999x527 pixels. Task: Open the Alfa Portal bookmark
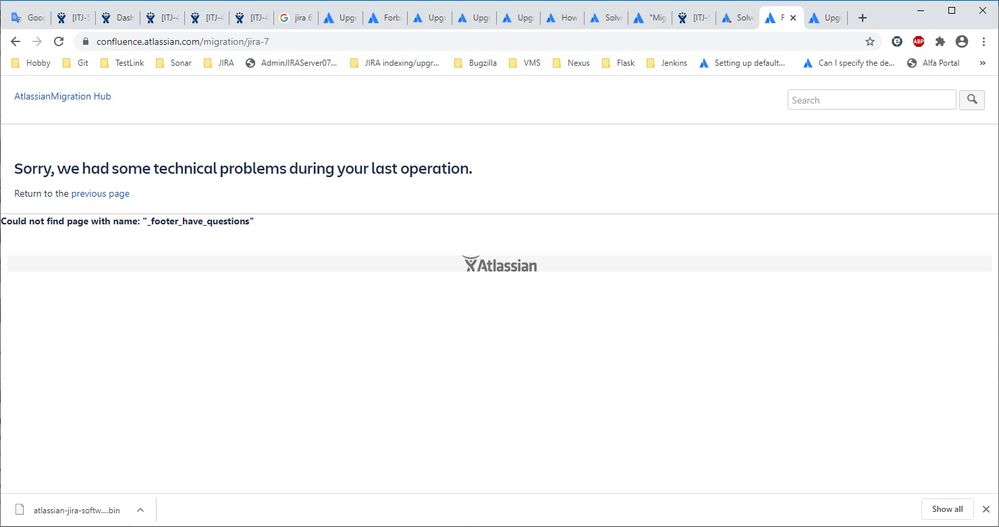click(x=933, y=63)
